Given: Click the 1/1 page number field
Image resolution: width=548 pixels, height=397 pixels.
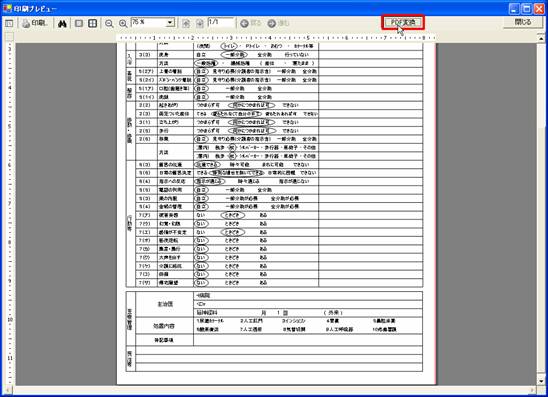Looking at the screenshot, I should click(221, 23).
